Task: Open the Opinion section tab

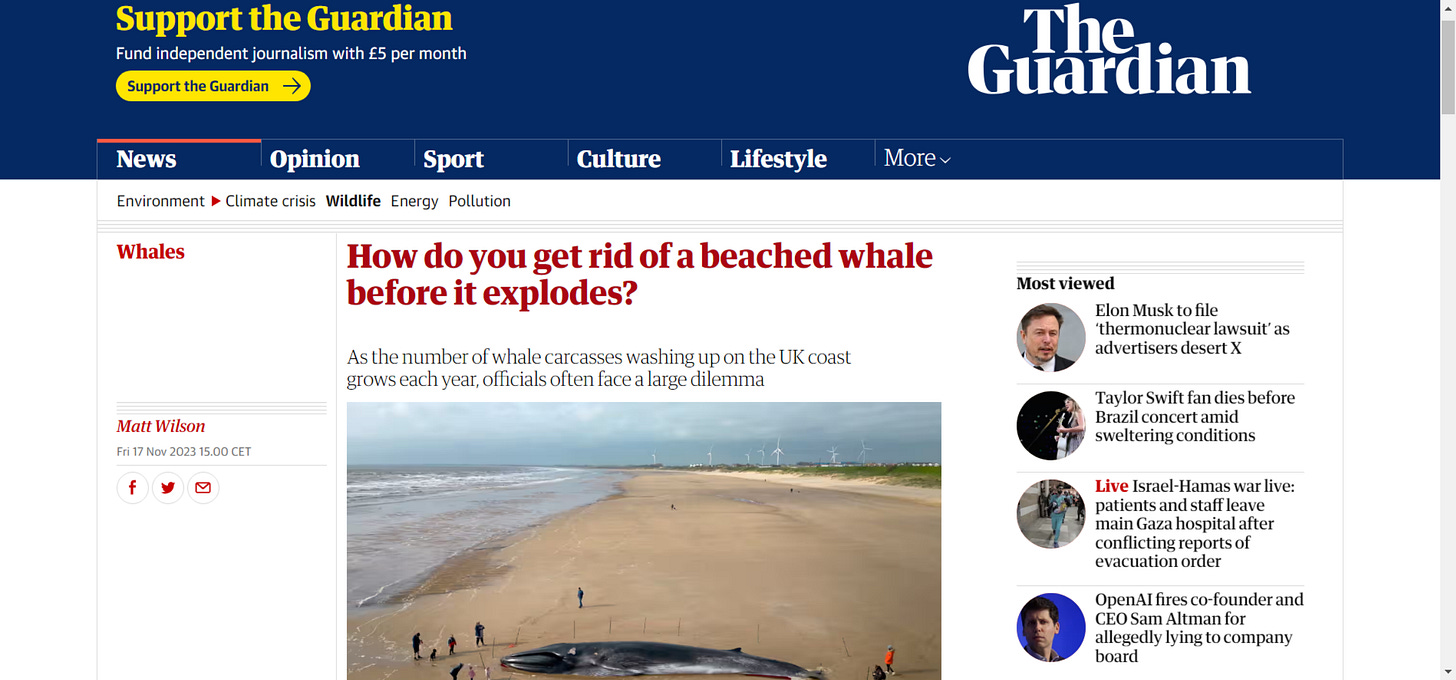Action: 315,159
